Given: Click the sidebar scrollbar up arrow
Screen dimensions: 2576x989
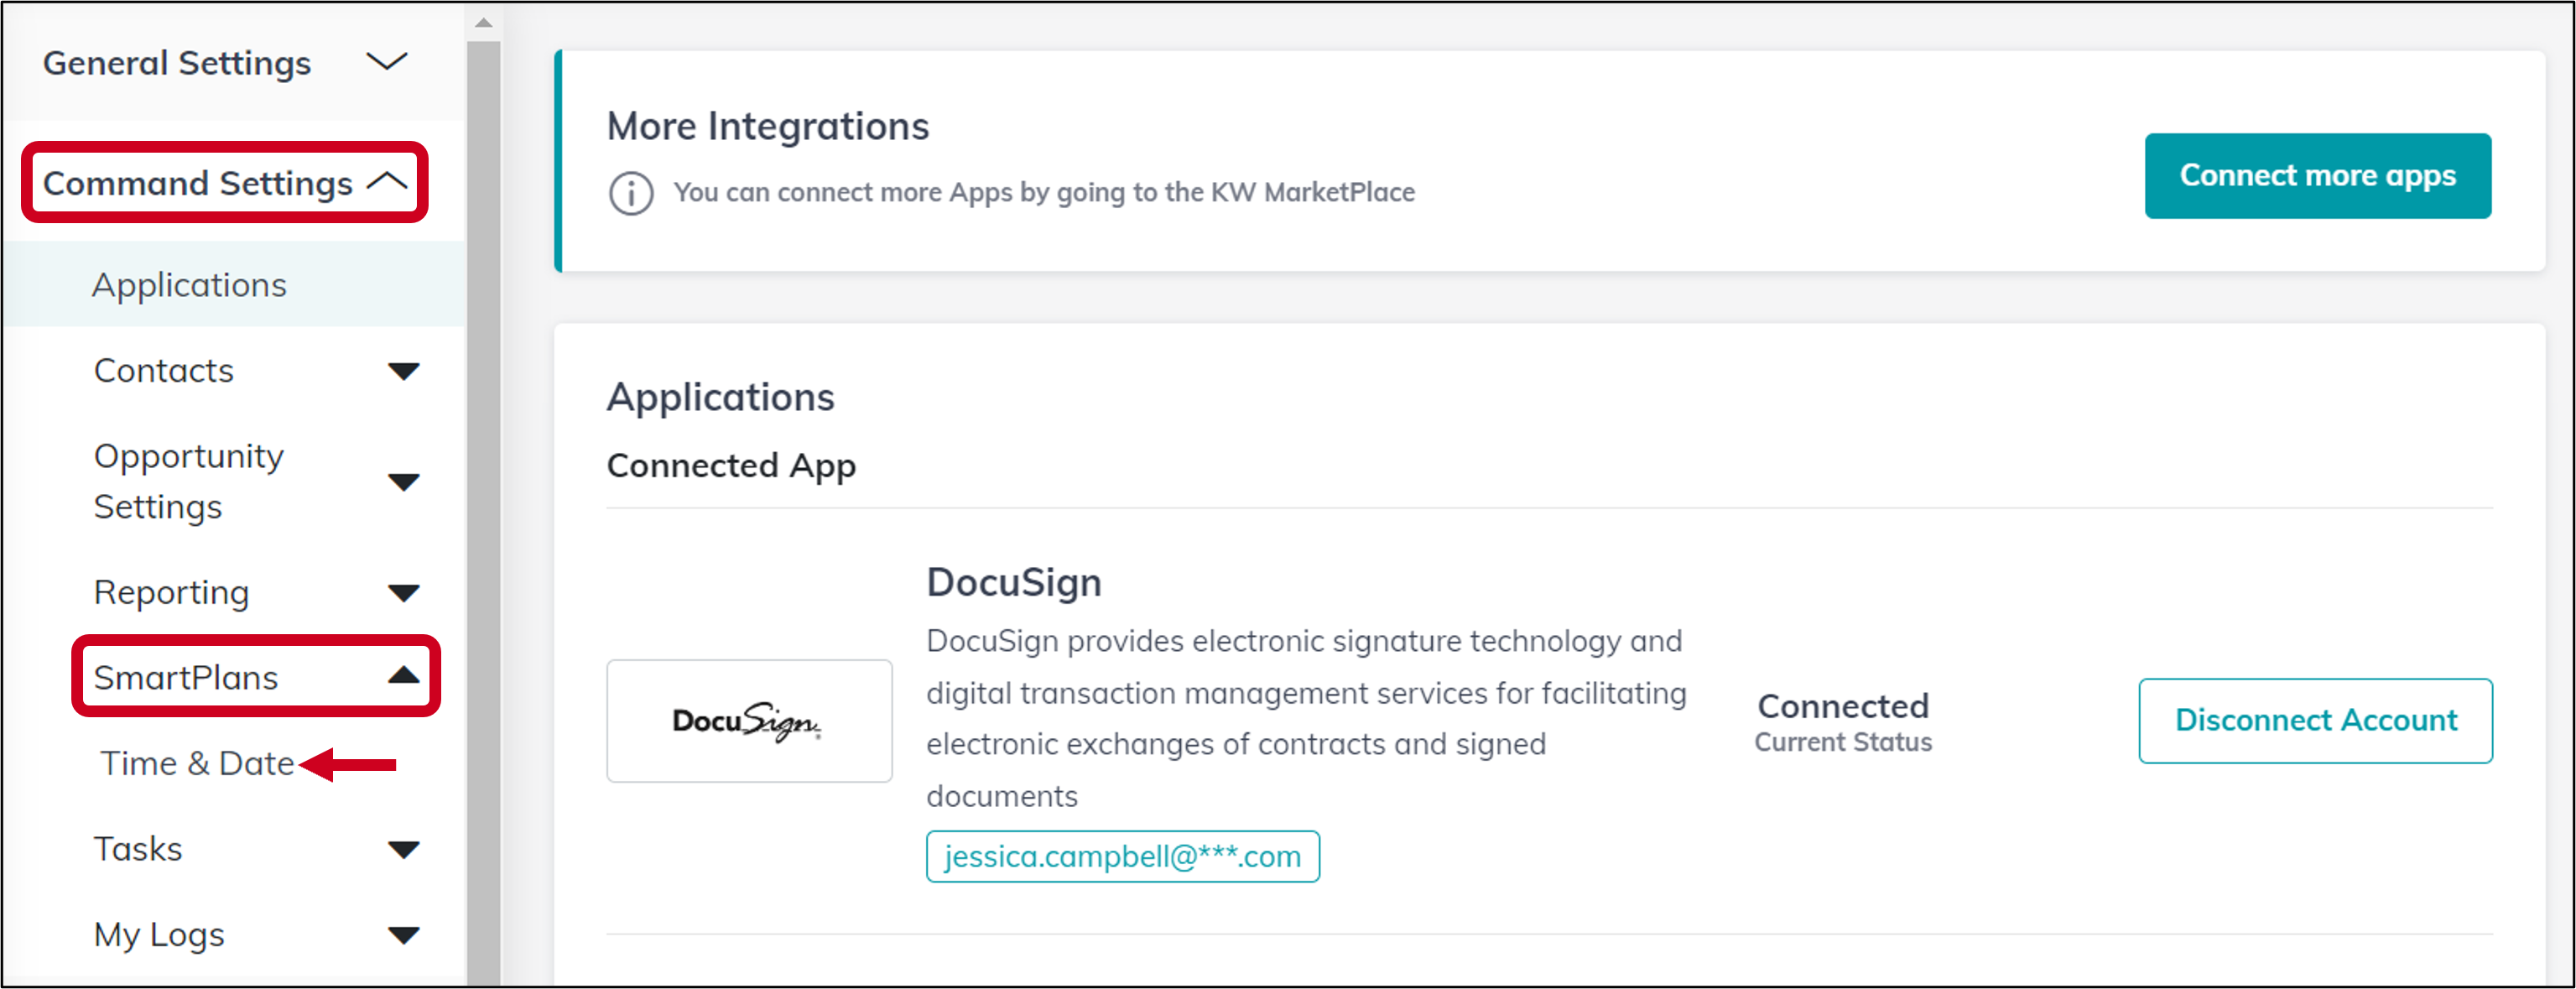Looking at the screenshot, I should click(484, 22).
